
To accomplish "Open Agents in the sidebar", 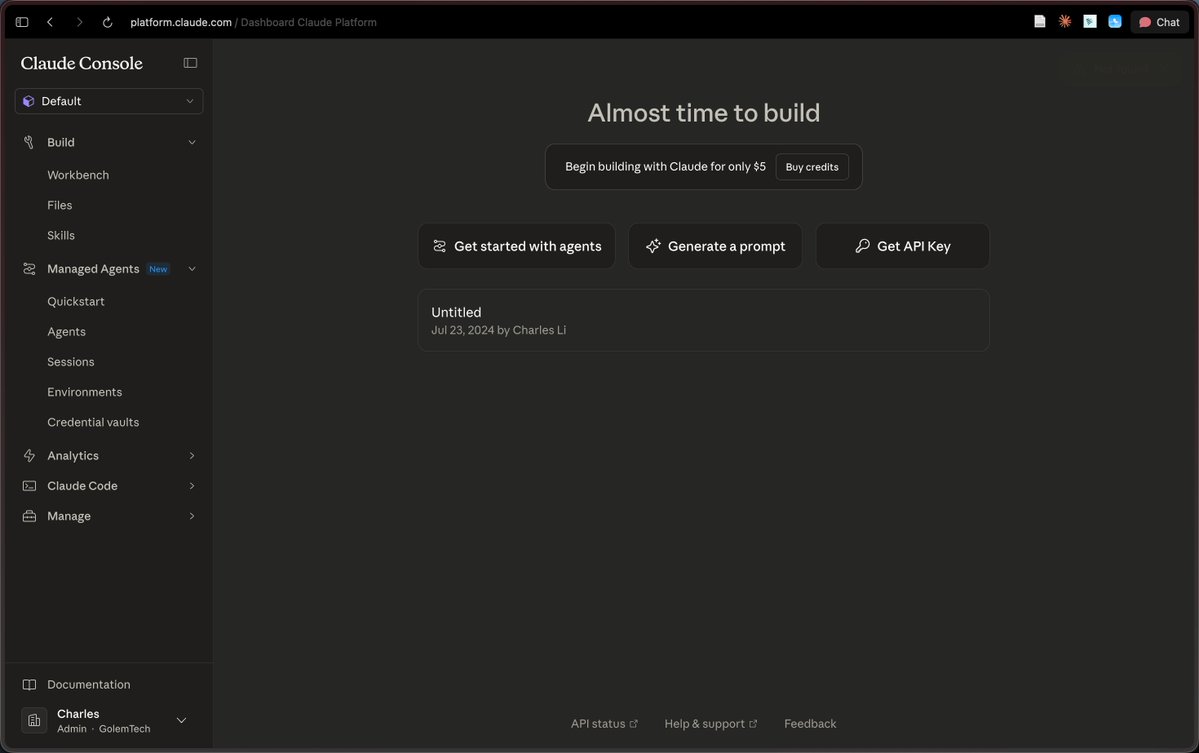I will [x=67, y=332].
